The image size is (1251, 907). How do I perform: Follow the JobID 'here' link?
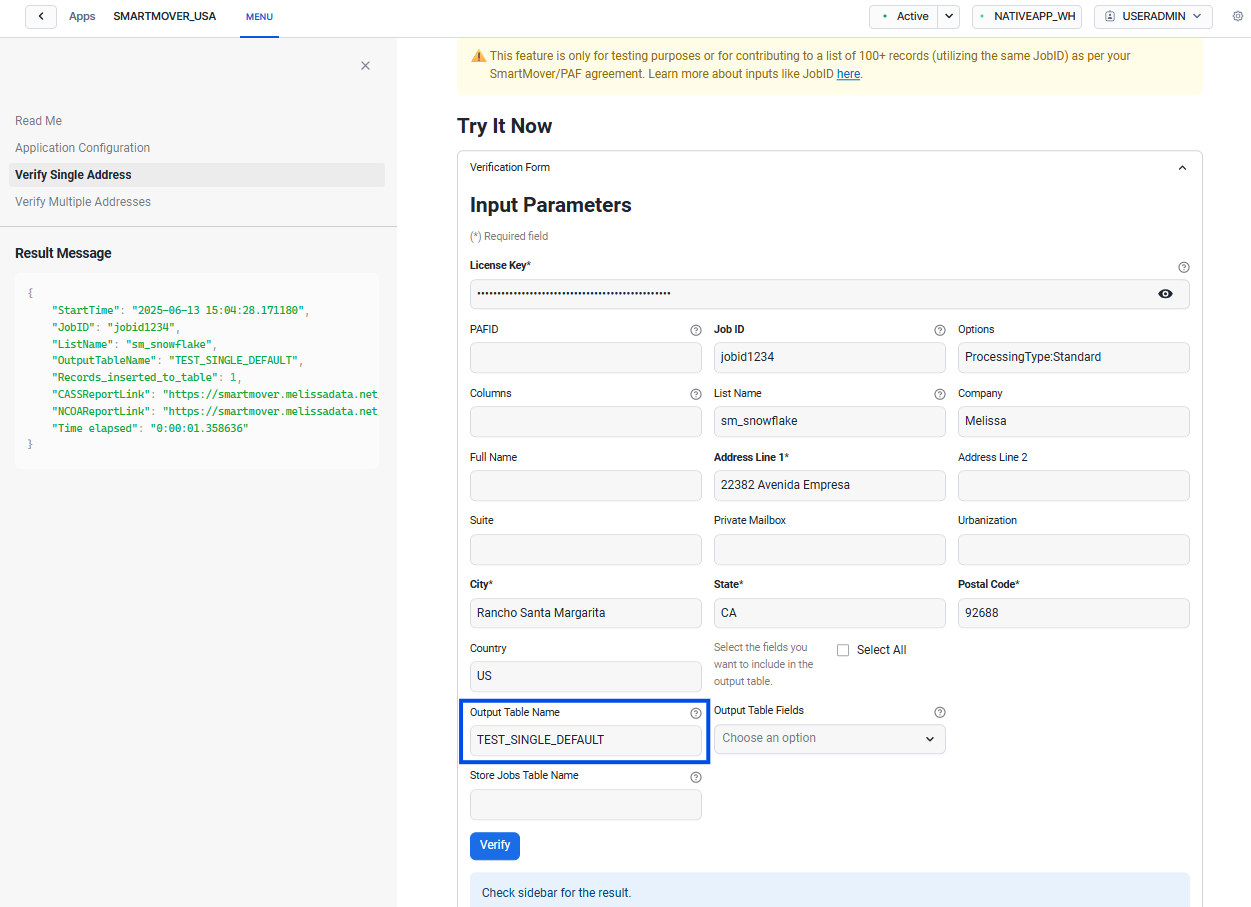tap(848, 74)
